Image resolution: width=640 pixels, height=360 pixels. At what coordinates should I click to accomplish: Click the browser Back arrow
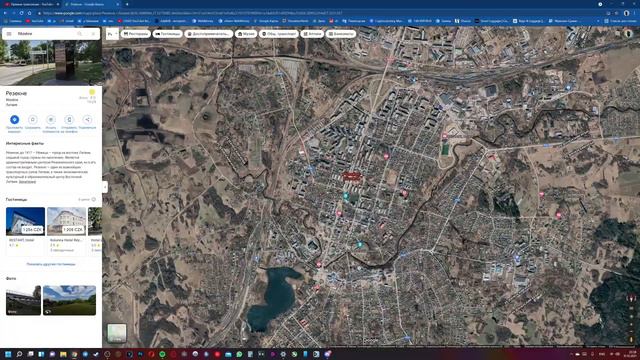5,13
